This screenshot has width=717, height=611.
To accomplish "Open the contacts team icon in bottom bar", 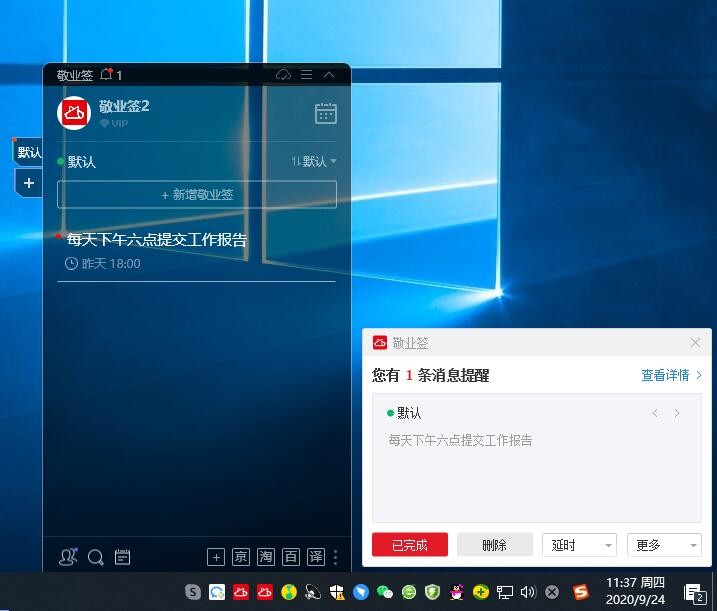I will (x=69, y=557).
